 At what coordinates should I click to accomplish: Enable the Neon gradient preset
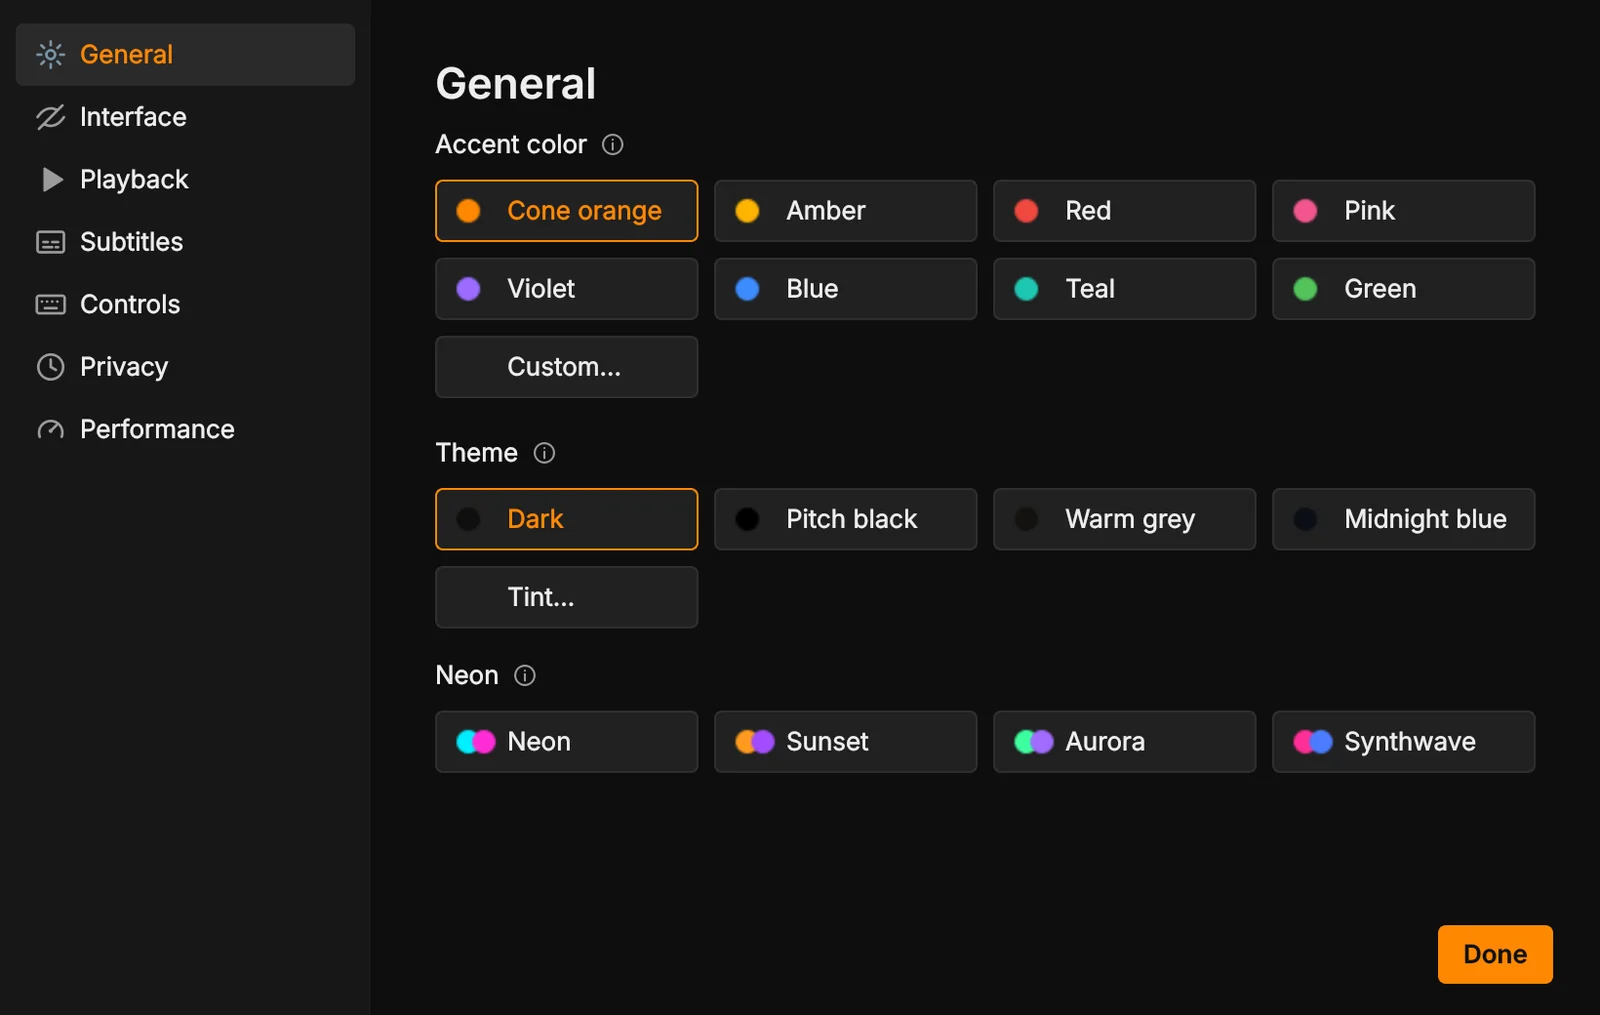(567, 742)
